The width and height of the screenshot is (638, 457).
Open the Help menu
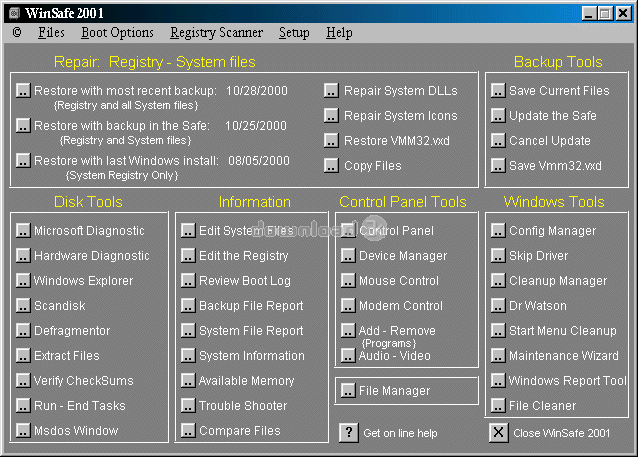(x=339, y=33)
